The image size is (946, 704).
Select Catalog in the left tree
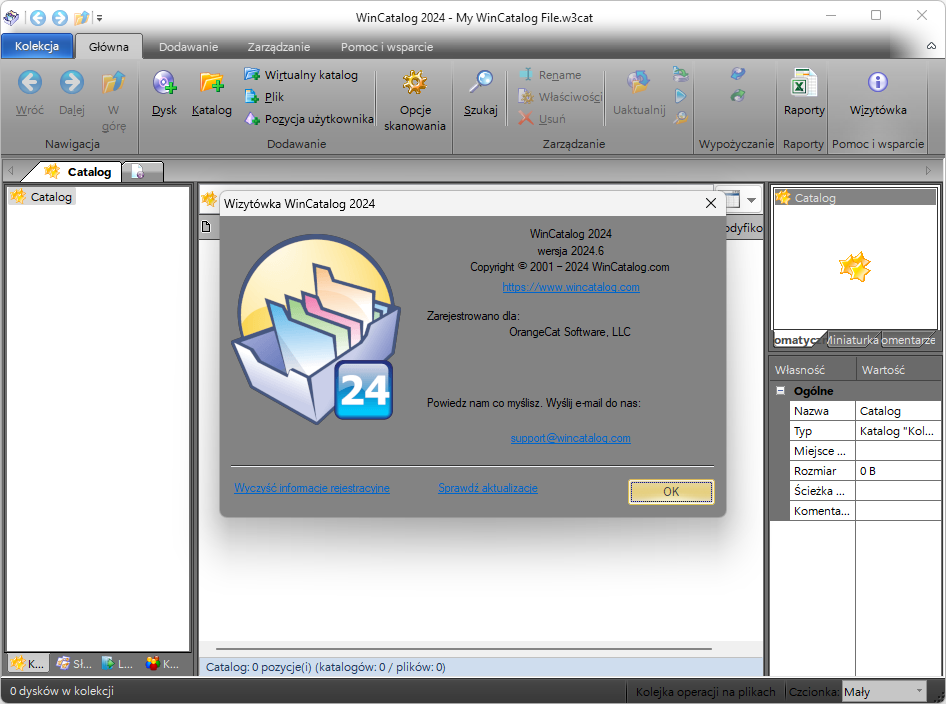coord(42,197)
